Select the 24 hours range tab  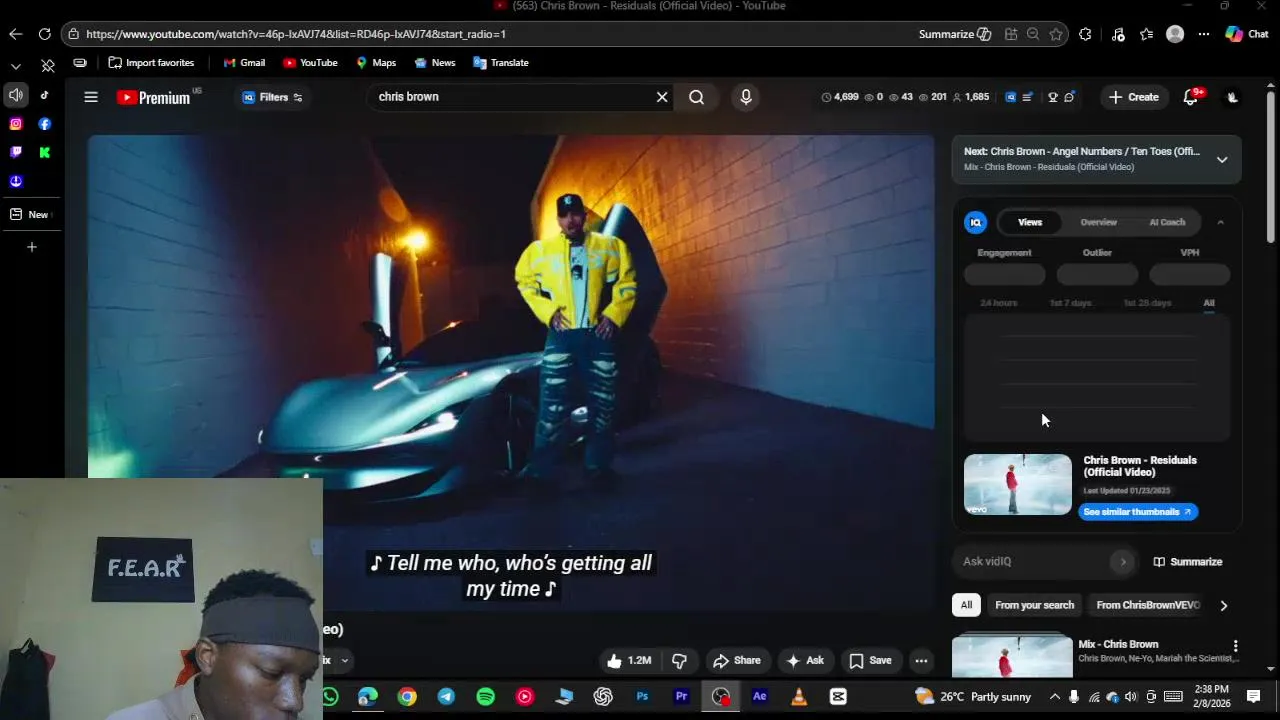tap(998, 303)
